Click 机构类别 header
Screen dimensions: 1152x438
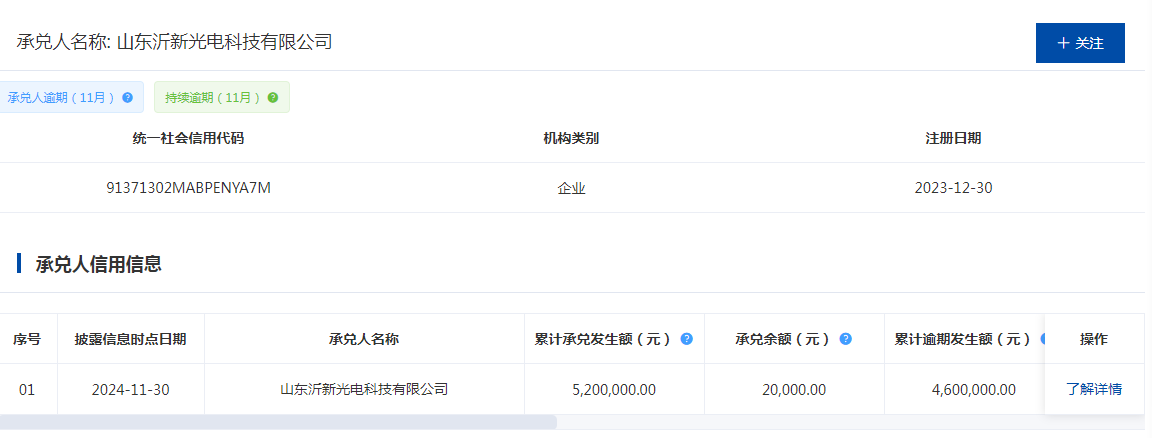pyautogui.click(x=572, y=138)
